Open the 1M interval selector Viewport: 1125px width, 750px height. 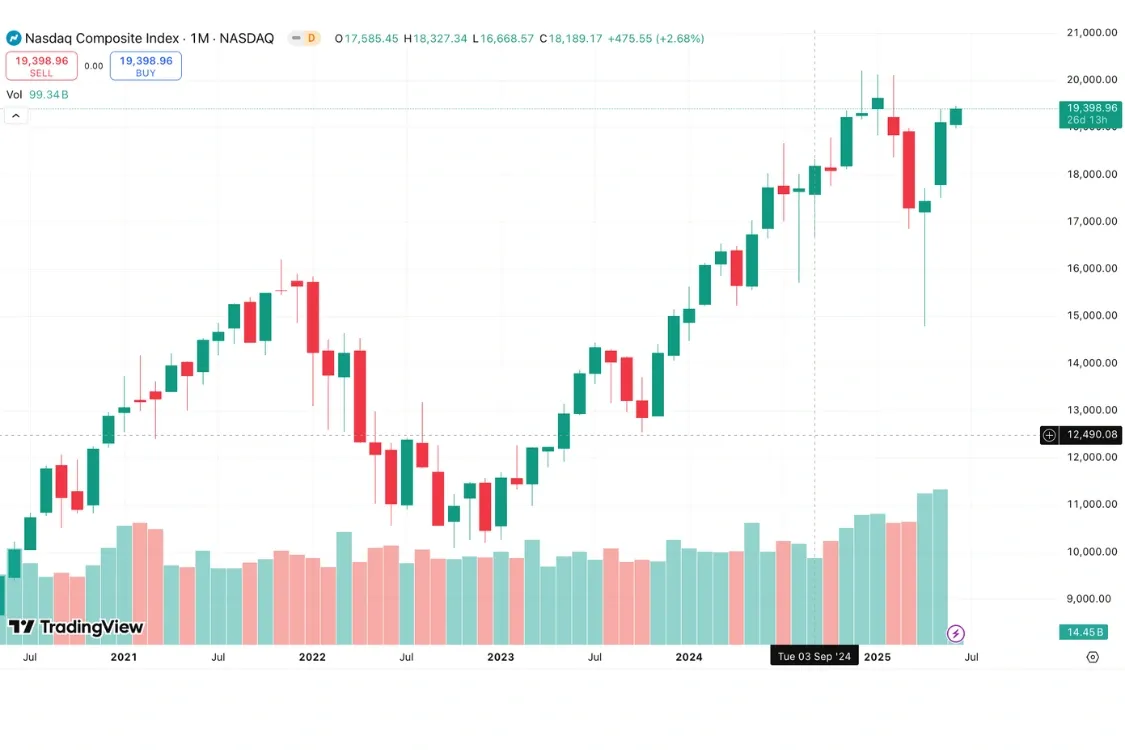[x=198, y=37]
